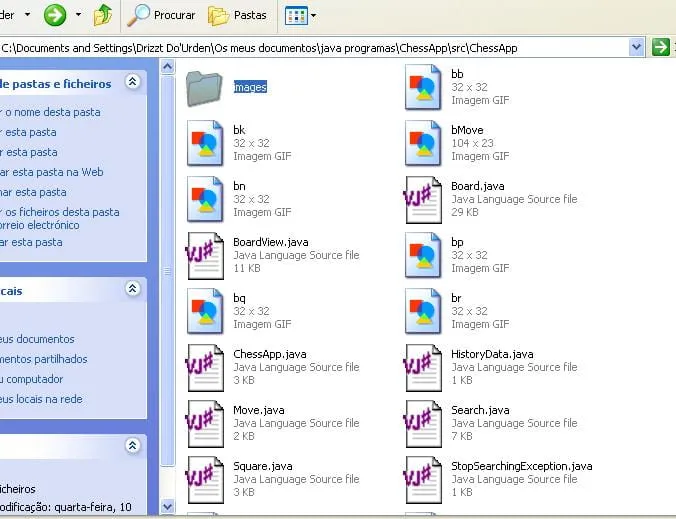Click the 'o nome desta pasta' link
This screenshot has width=676, height=519.
point(52,112)
